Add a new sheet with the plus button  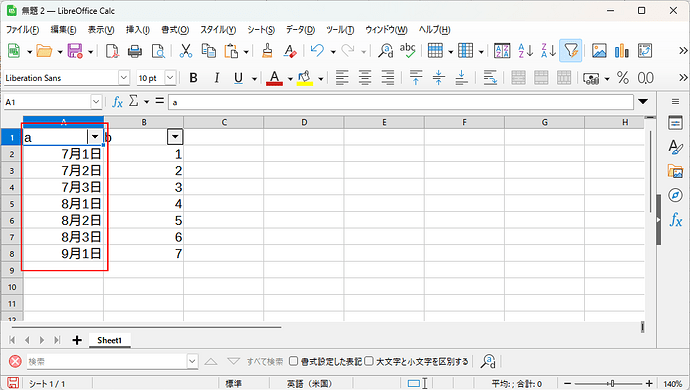[x=77, y=340]
